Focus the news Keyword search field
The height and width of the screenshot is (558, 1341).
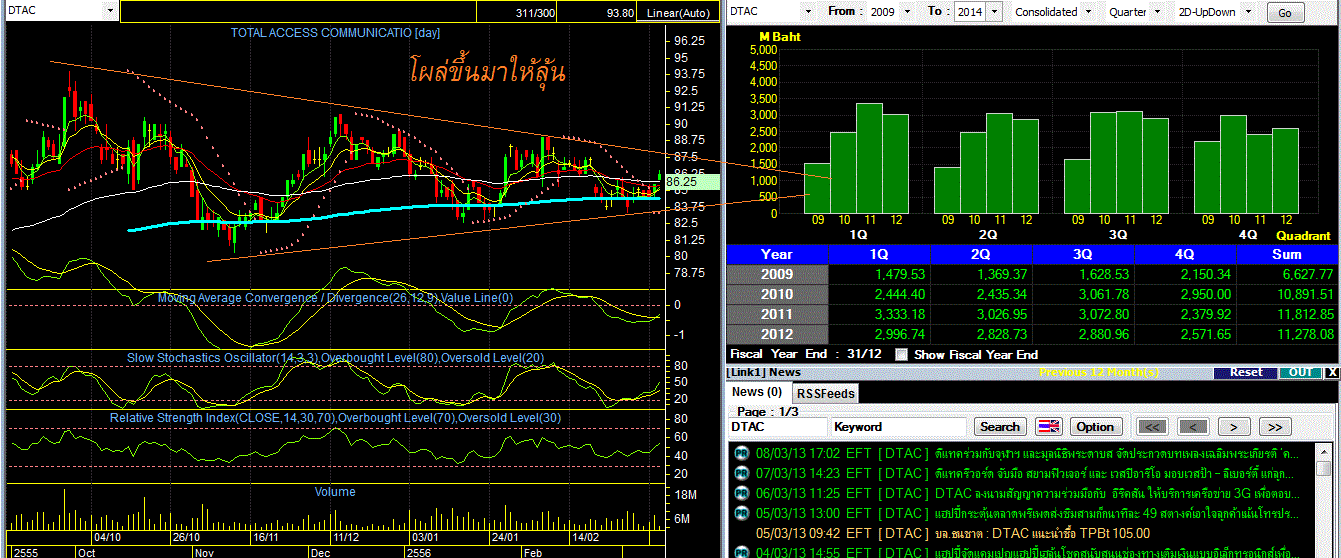[x=898, y=426]
